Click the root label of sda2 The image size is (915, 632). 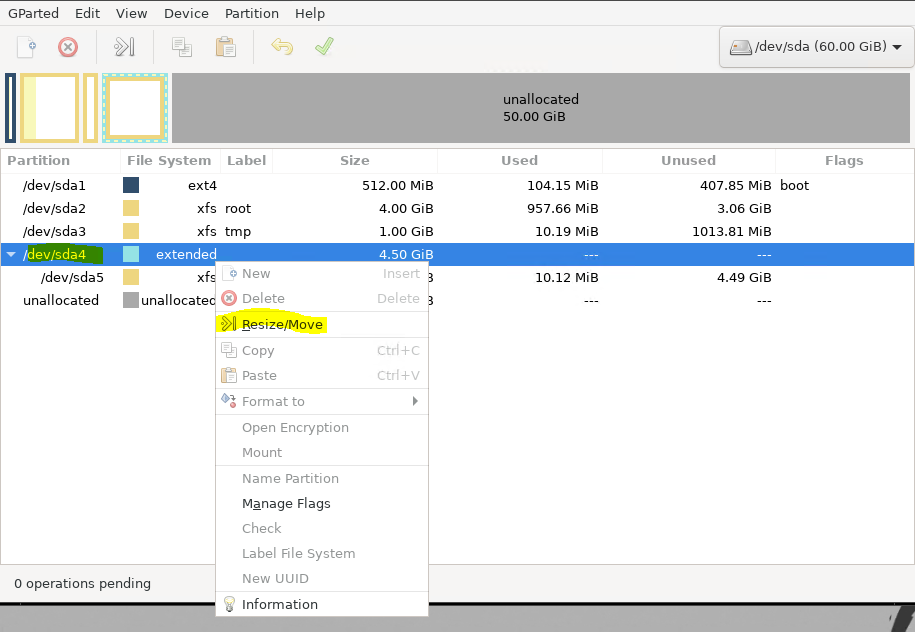coord(238,208)
